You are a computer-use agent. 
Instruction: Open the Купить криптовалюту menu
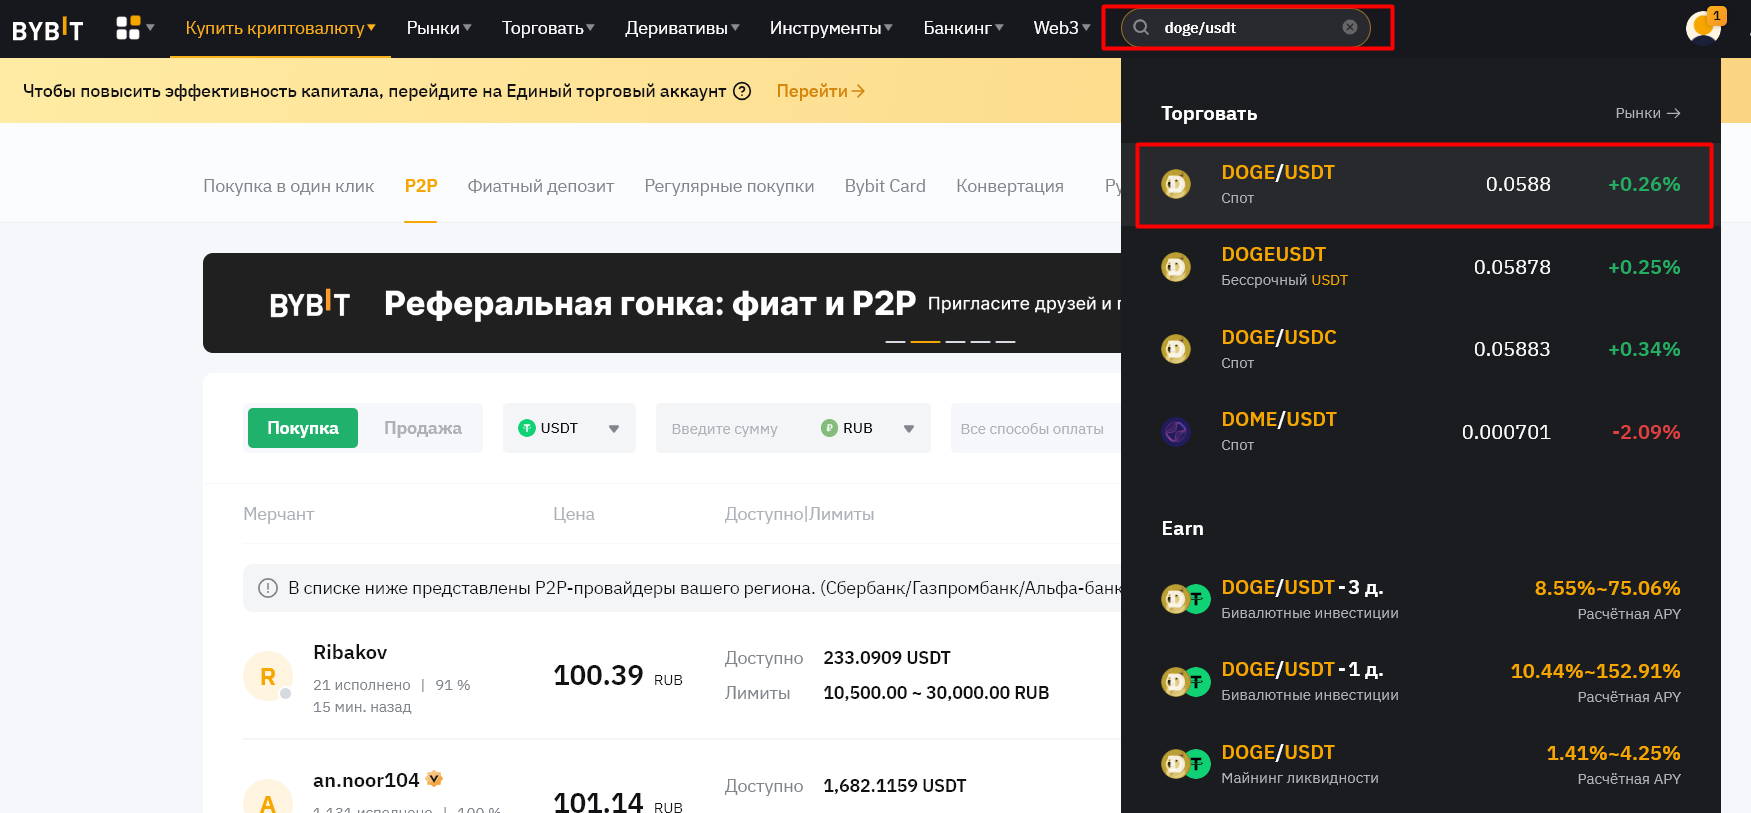point(281,28)
